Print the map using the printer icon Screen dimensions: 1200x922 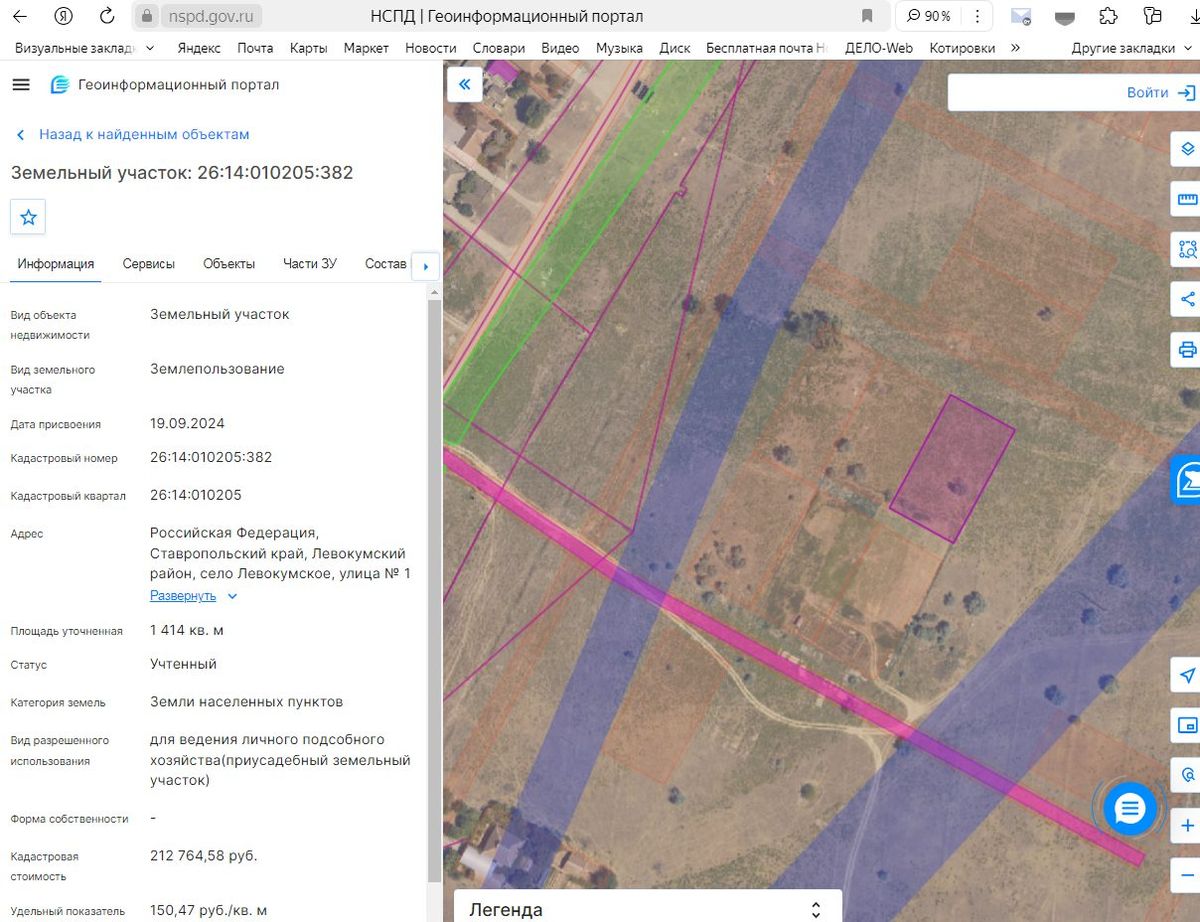click(1187, 349)
